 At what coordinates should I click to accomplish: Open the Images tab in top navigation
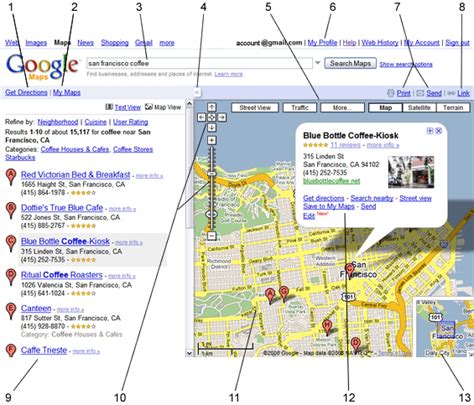coord(36,43)
